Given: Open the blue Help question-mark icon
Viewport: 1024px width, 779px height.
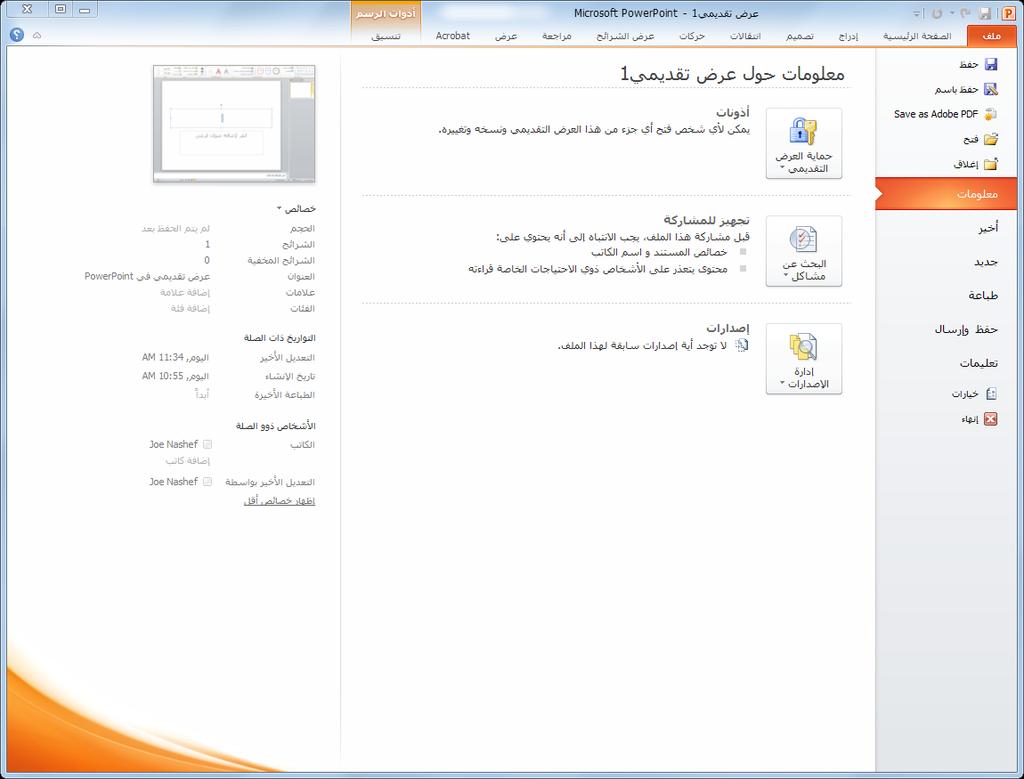Looking at the screenshot, I should [17, 35].
